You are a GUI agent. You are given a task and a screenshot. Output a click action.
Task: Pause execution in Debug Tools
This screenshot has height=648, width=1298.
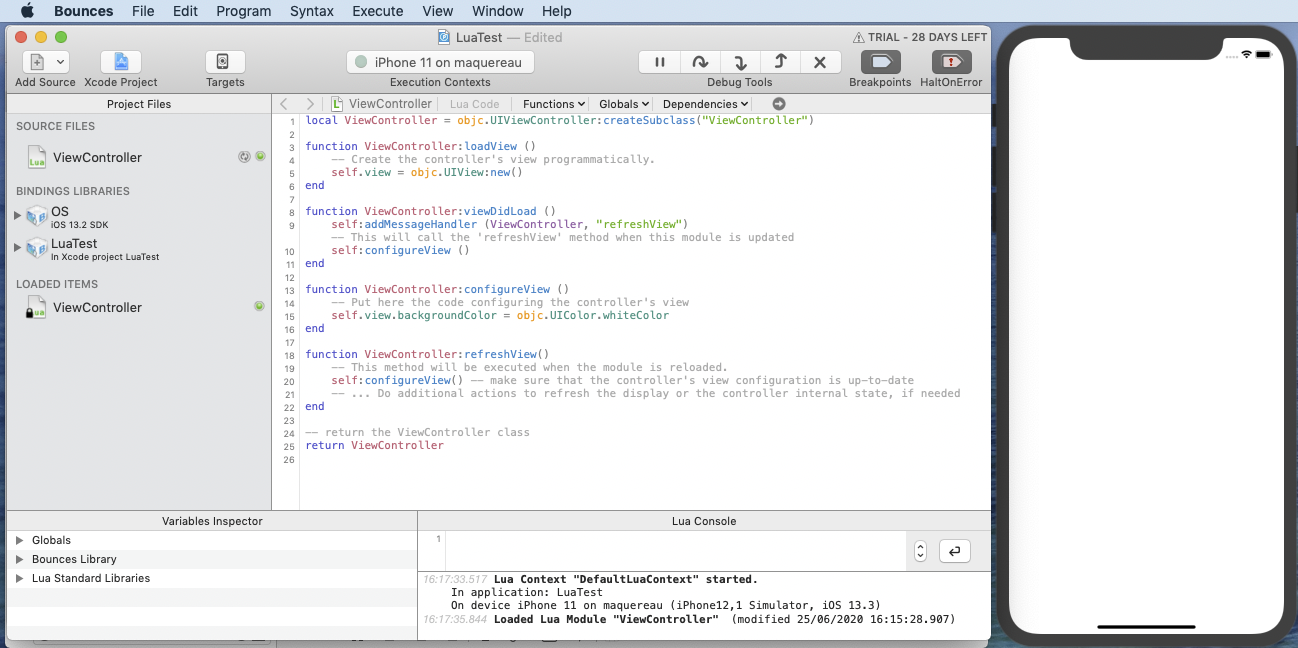pos(660,62)
